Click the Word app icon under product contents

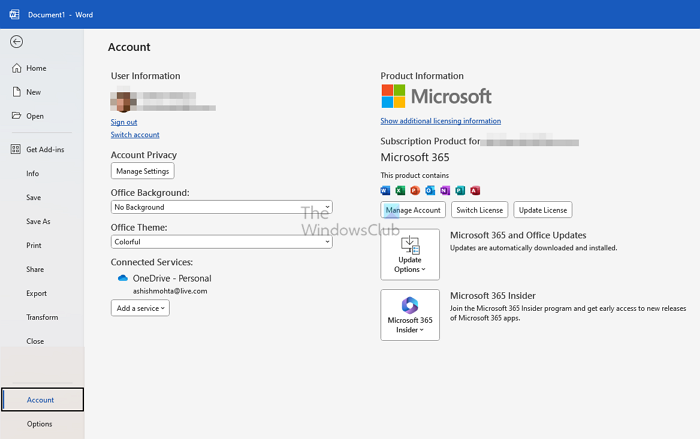click(385, 191)
